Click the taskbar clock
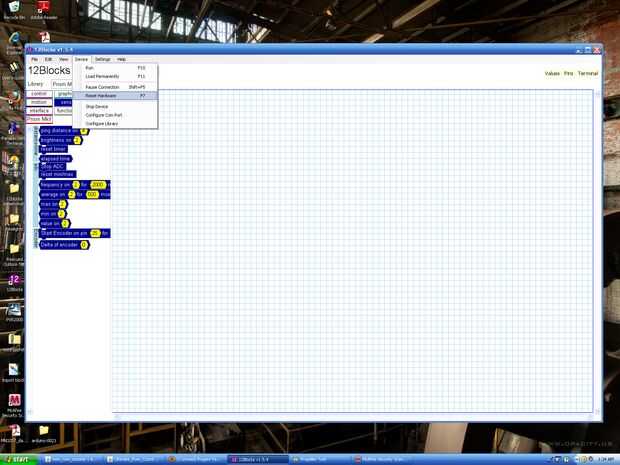Image resolution: width=620 pixels, height=465 pixels. click(x=606, y=459)
